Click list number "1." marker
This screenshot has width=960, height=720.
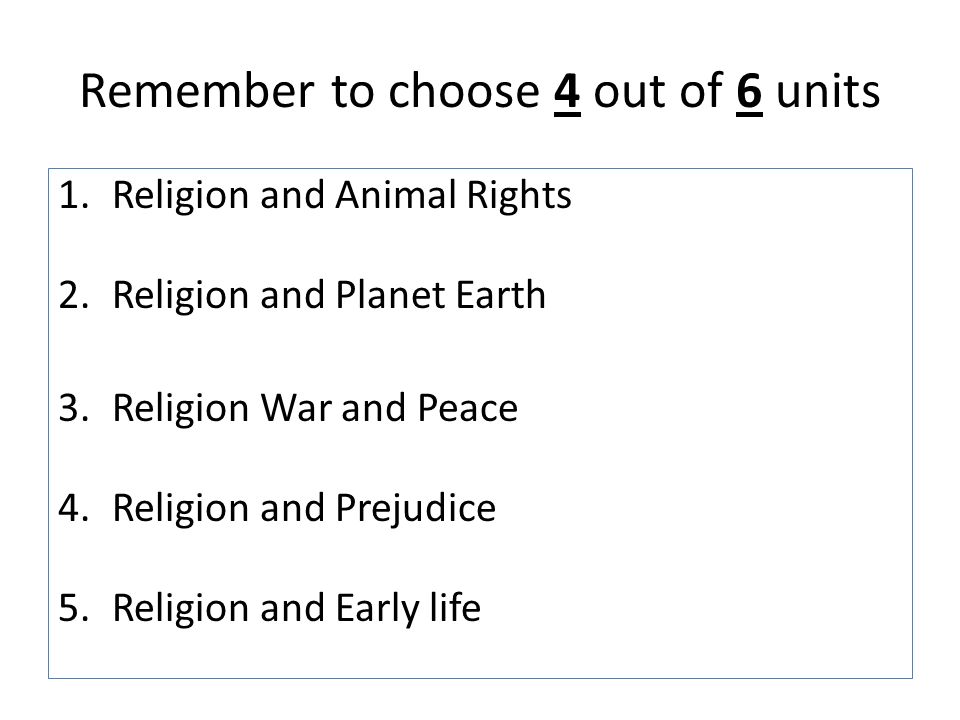pyautogui.click(x=74, y=195)
